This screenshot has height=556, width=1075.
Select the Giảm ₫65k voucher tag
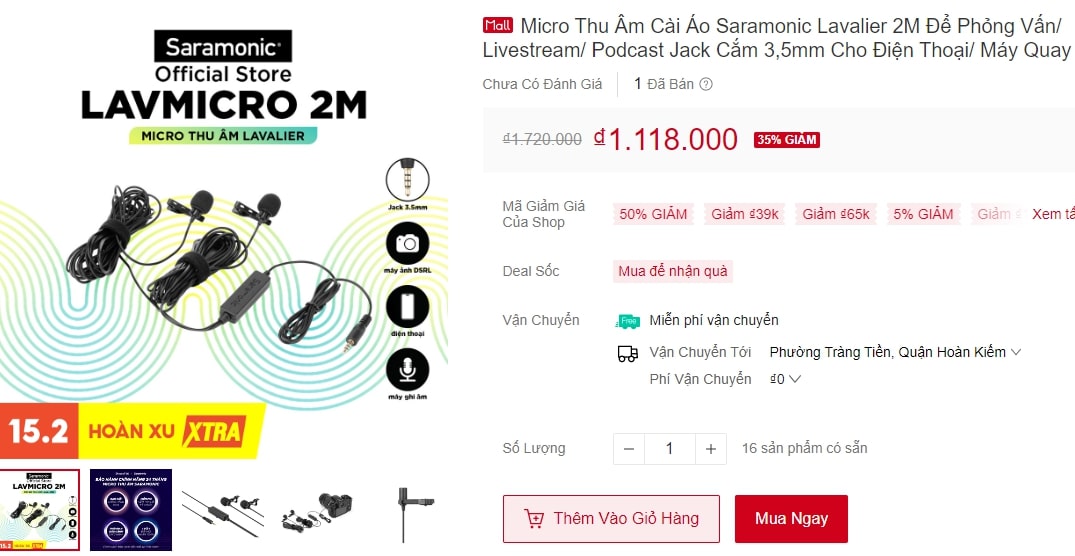836,214
